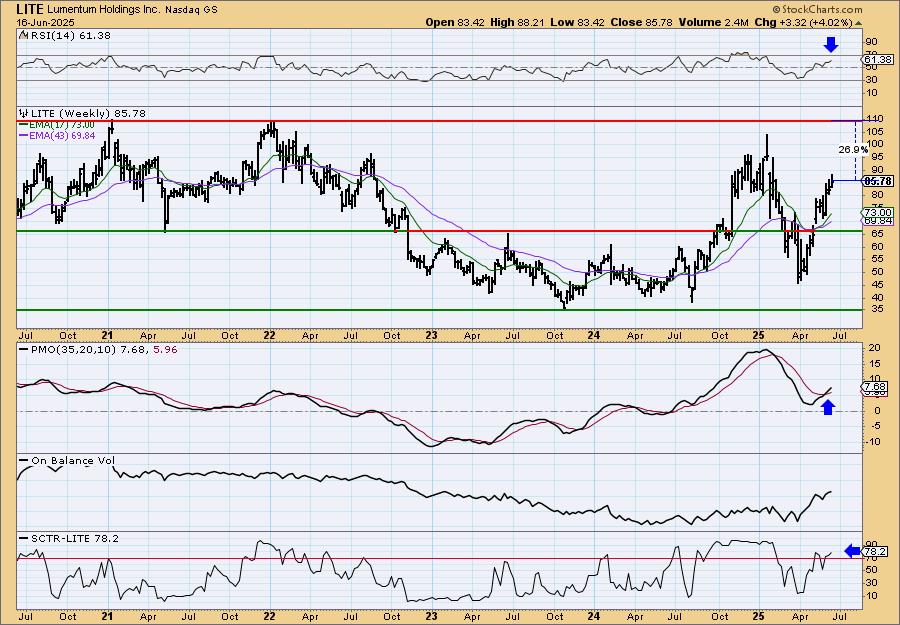
Task: Click the bold LITE ticker symbol in header
Action: (x=31, y=9)
